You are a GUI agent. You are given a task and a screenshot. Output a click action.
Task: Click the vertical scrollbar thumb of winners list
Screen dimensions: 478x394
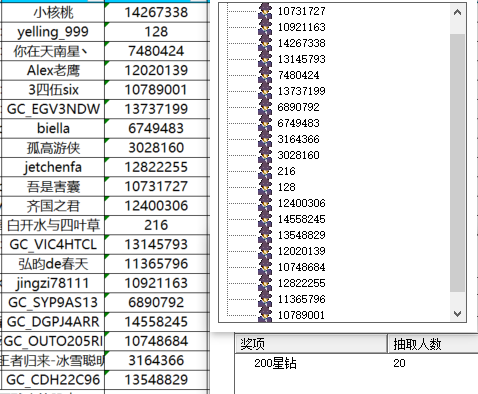pos(457,163)
